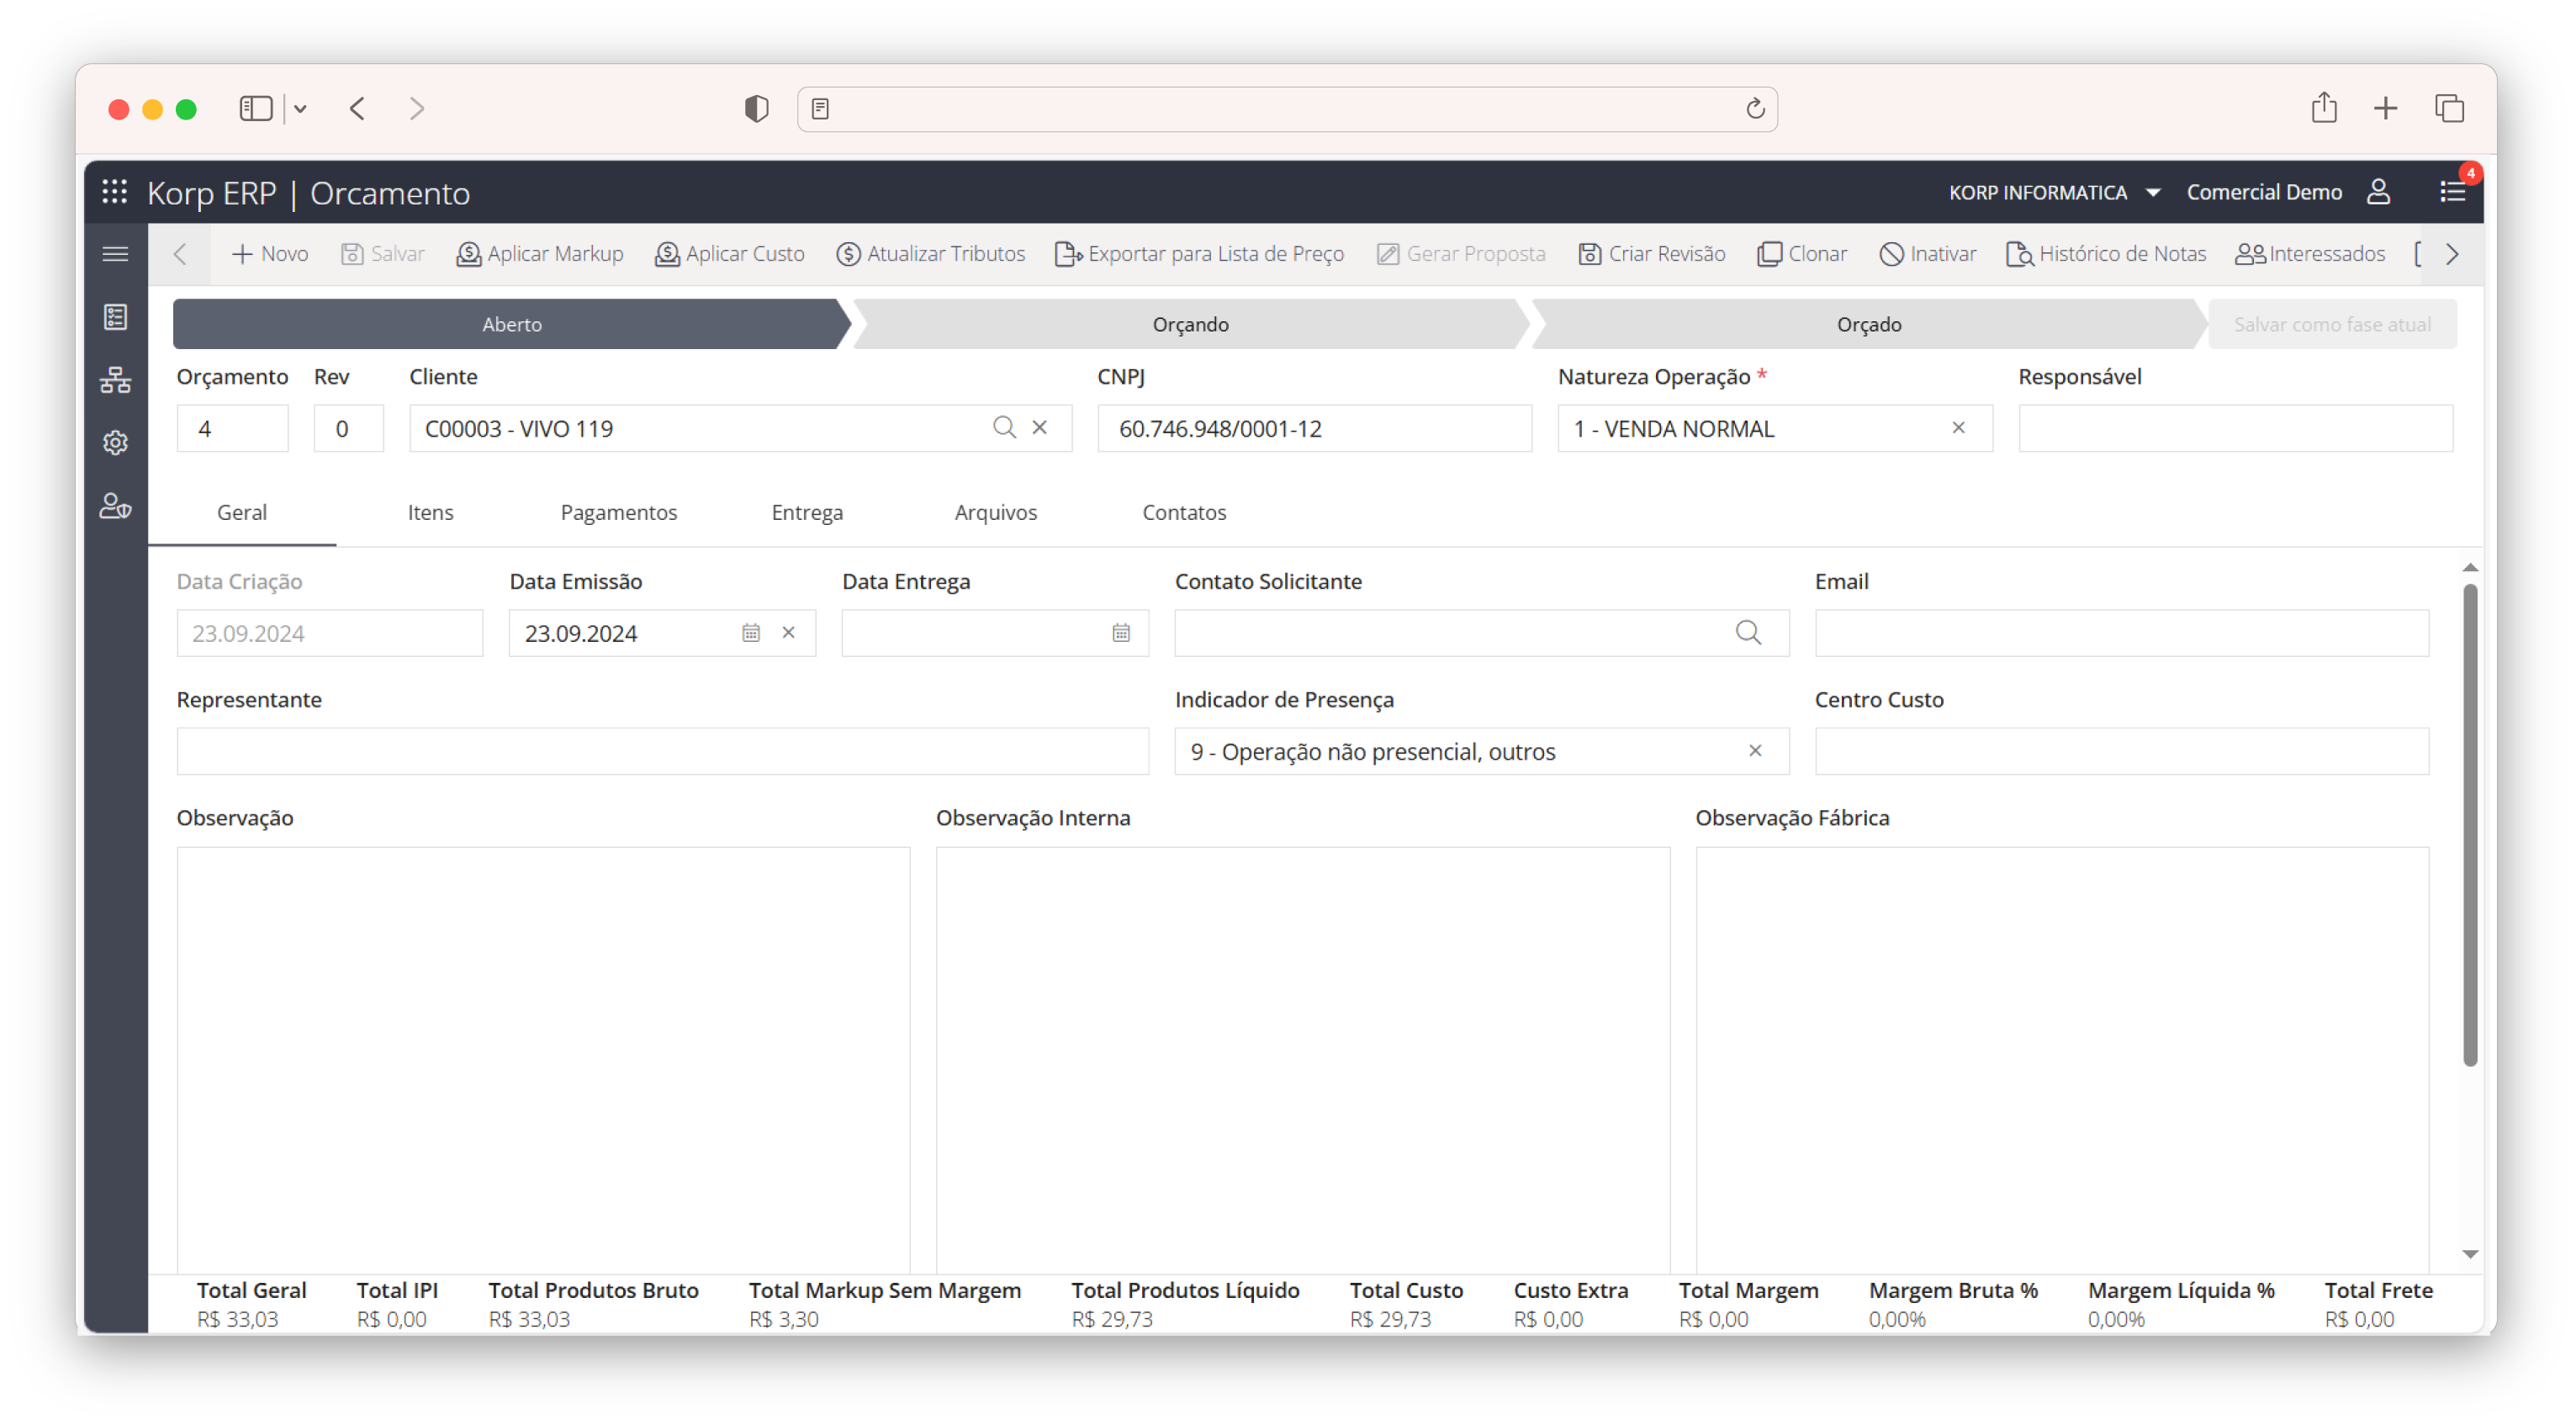Switch to the Itens tab
Image resolution: width=2576 pixels, height=1425 pixels.
(x=430, y=512)
